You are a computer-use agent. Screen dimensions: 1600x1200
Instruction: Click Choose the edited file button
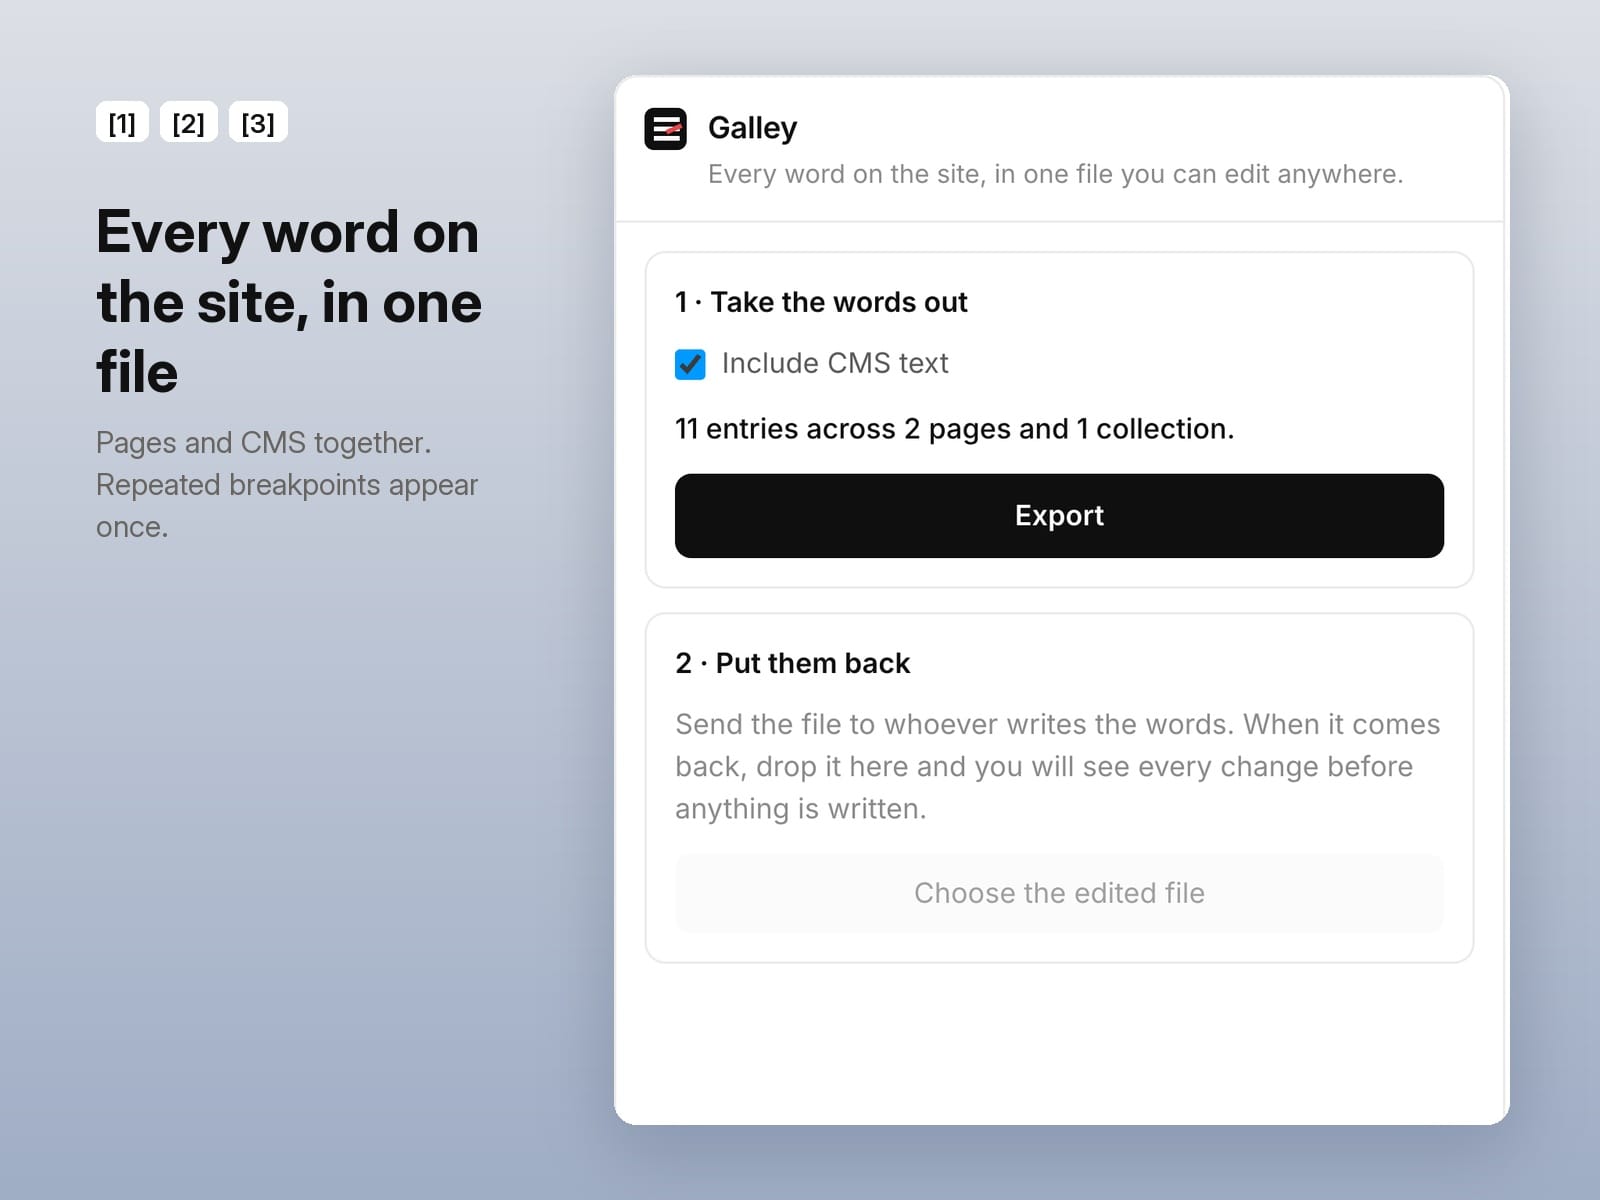click(x=1059, y=893)
